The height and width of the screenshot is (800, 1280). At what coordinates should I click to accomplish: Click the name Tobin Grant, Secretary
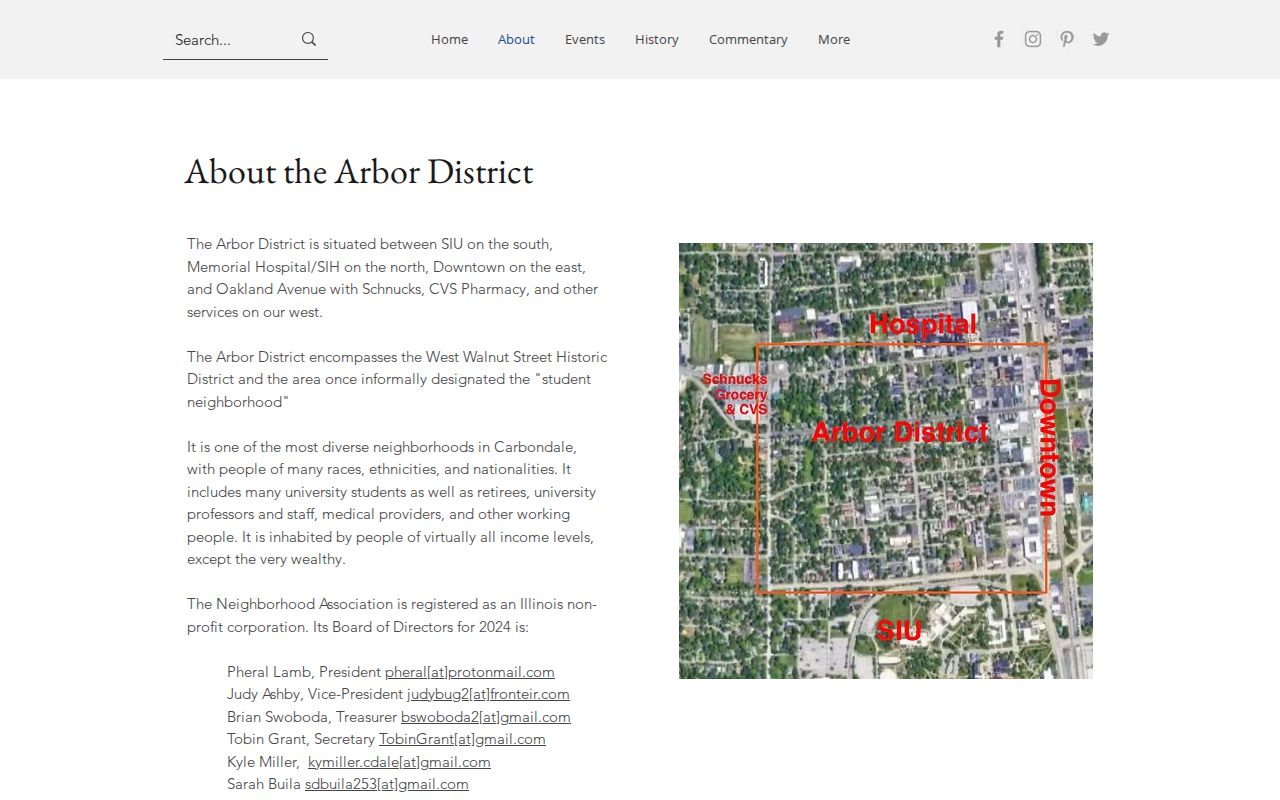point(301,739)
